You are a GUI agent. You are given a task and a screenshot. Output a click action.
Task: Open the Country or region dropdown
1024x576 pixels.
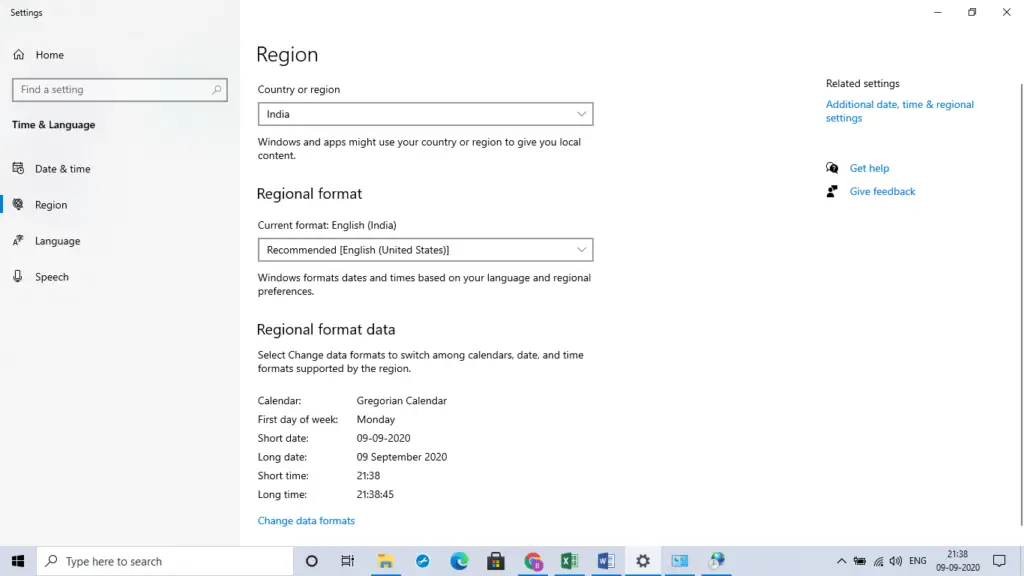click(x=425, y=114)
